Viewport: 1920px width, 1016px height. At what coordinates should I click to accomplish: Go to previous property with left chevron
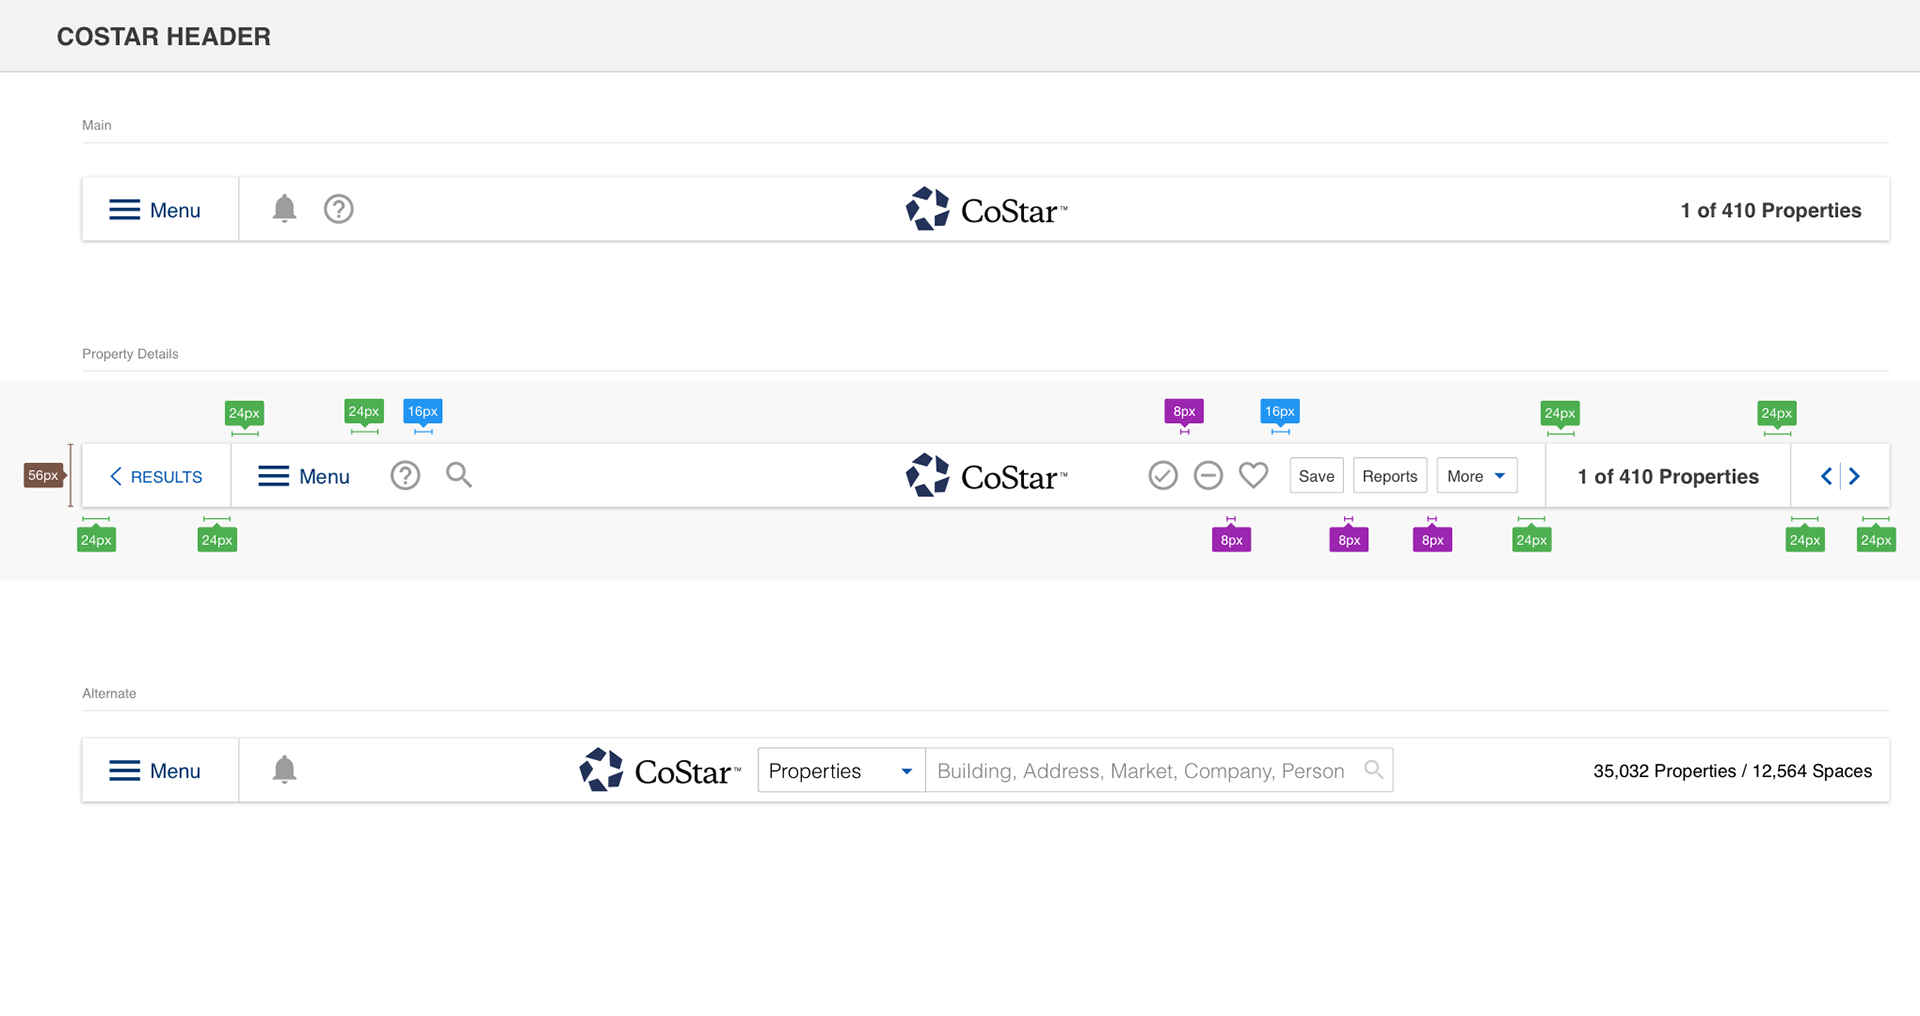click(x=1826, y=476)
